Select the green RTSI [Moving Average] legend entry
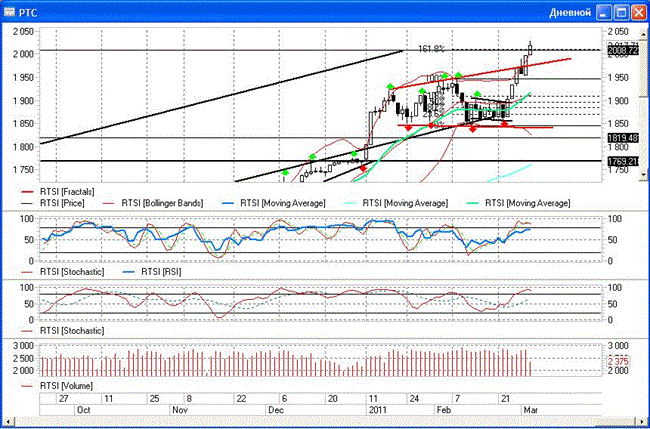This screenshot has height=429, width=650. click(519, 203)
